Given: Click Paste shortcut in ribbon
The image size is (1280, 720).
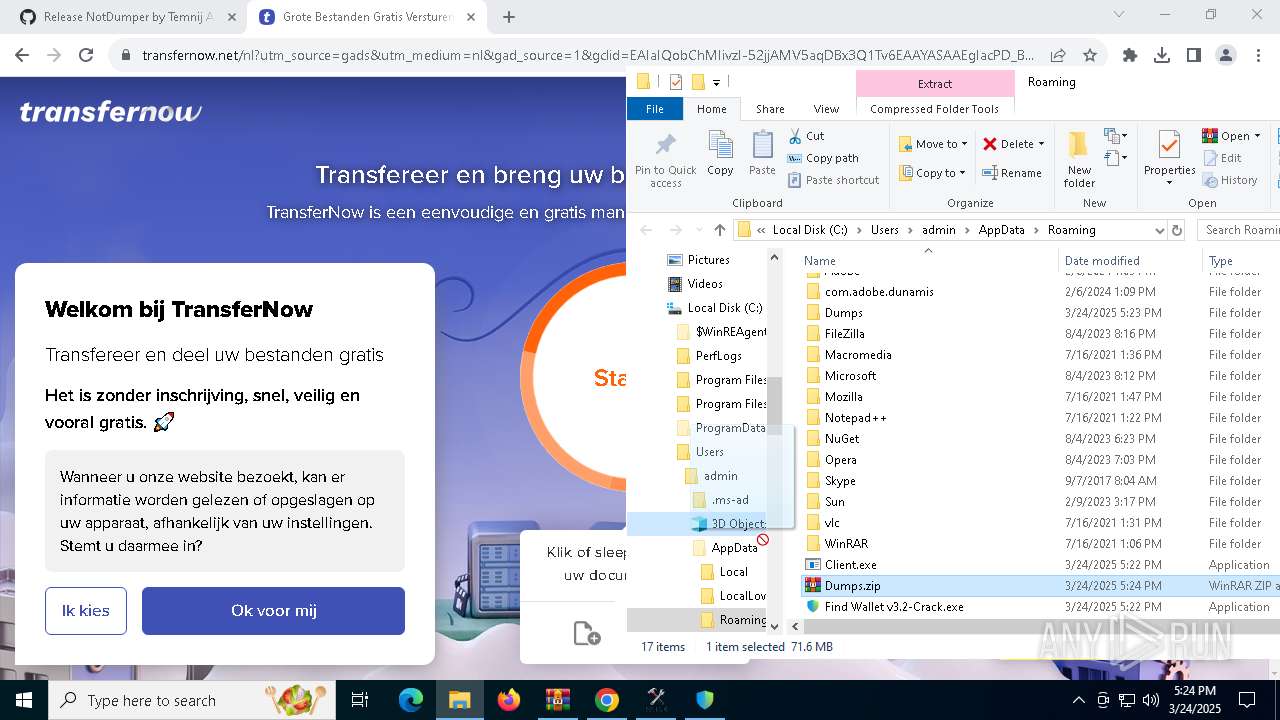Looking at the screenshot, I should [x=833, y=180].
